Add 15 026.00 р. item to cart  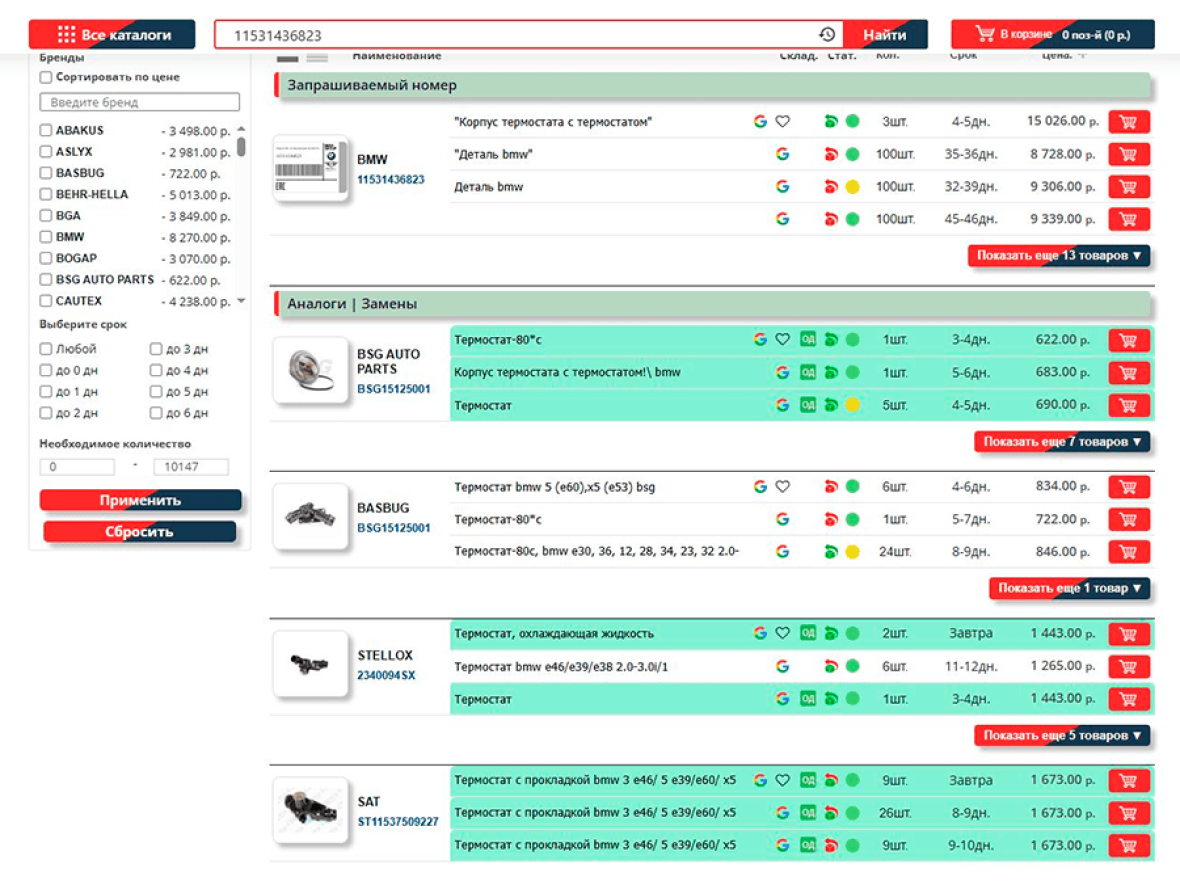tap(1129, 122)
